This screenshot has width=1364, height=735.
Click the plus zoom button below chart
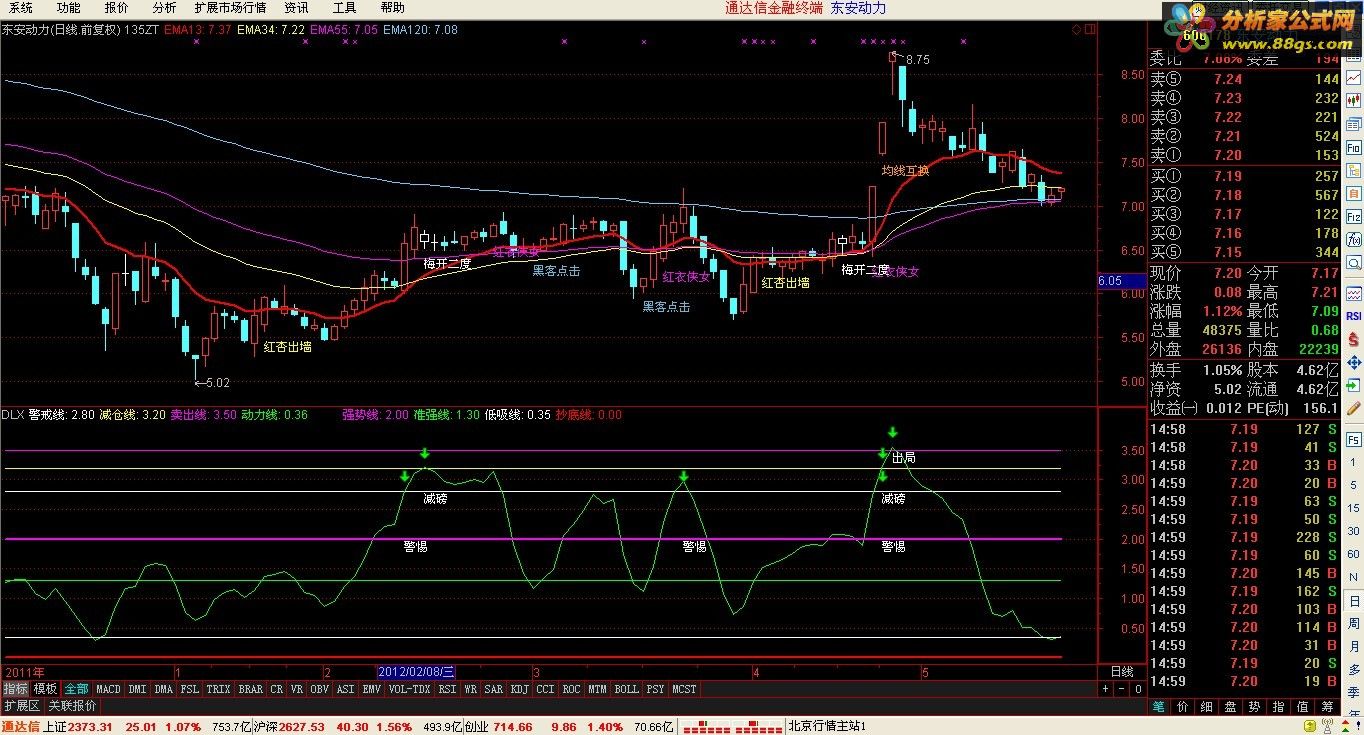[x=1105, y=689]
